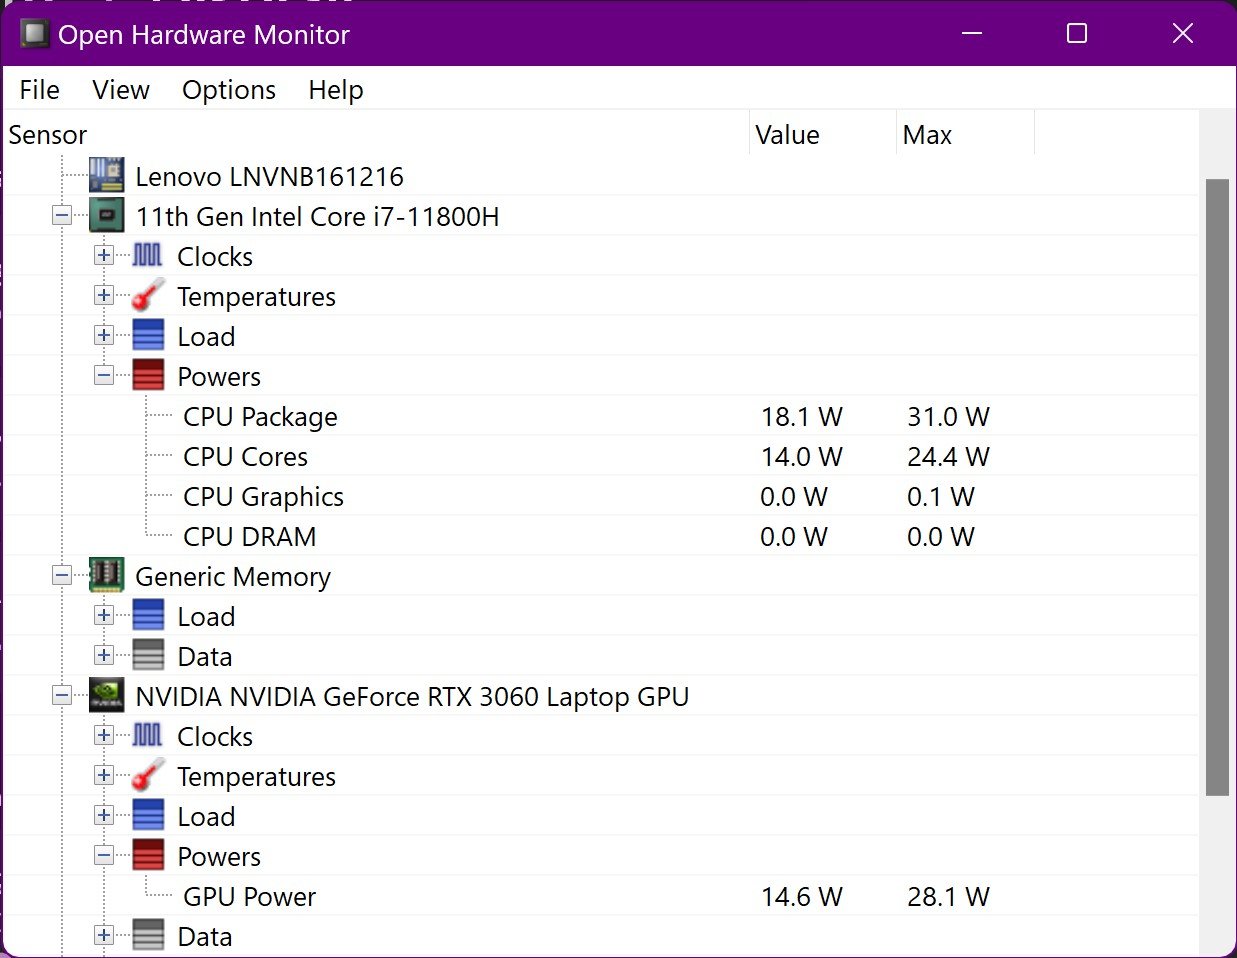Click the 18.1 W CPU Package value
The height and width of the screenshot is (958, 1237).
pos(801,416)
